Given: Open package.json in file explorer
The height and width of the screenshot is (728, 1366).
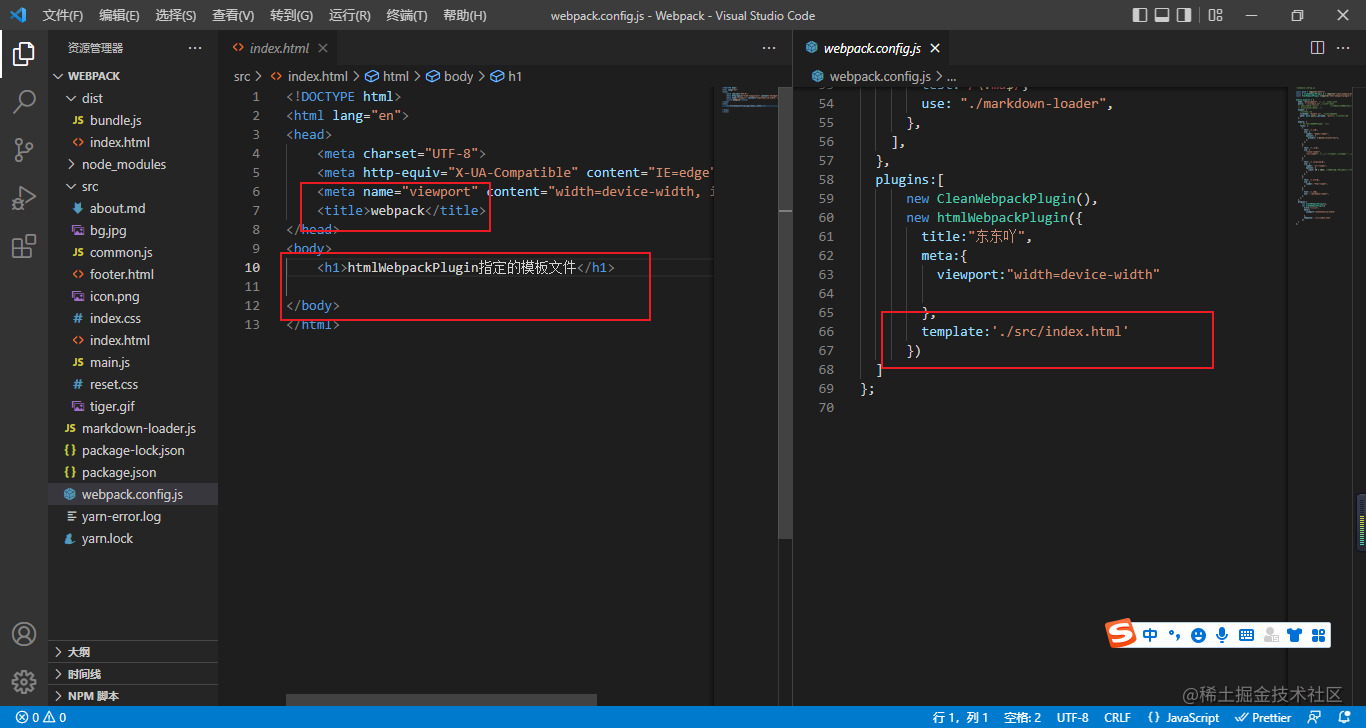Looking at the screenshot, I should pos(133,472).
